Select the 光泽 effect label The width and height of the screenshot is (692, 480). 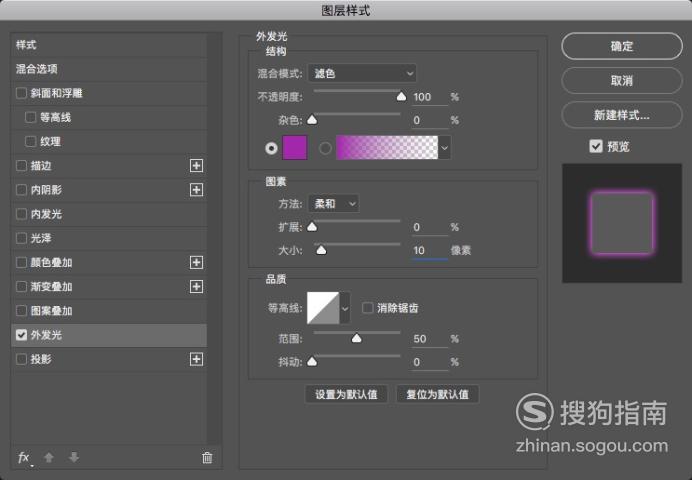tap(41, 239)
